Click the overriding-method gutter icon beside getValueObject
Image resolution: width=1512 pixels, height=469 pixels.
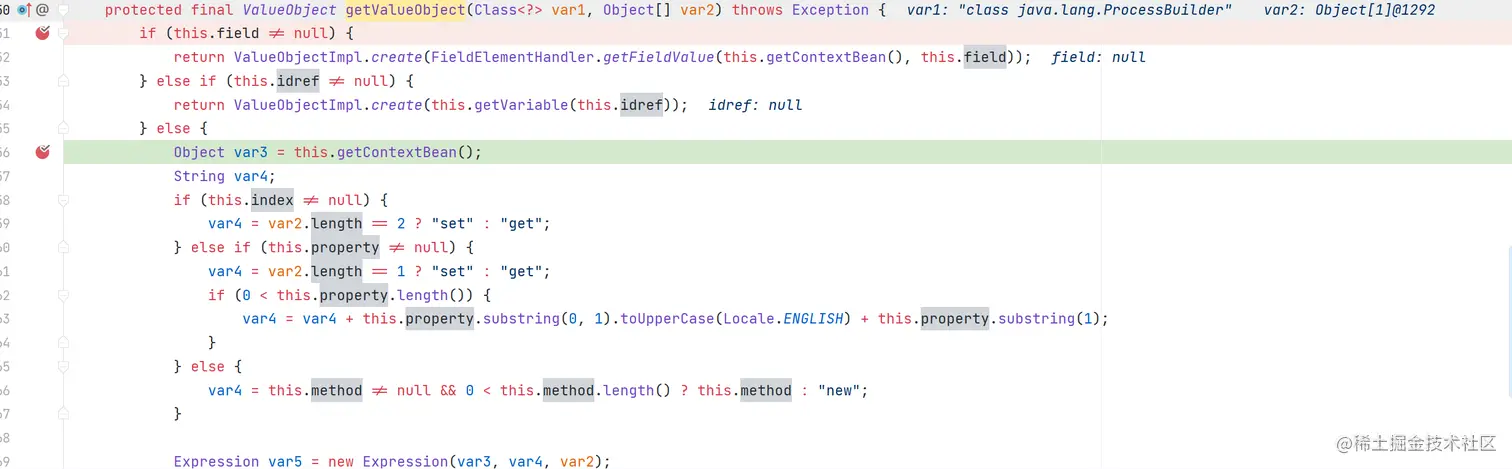[23, 10]
